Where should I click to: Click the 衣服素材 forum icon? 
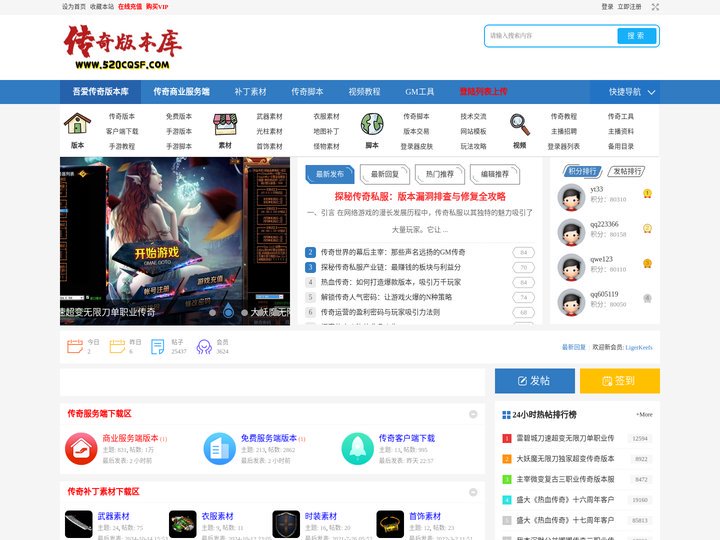[183, 524]
